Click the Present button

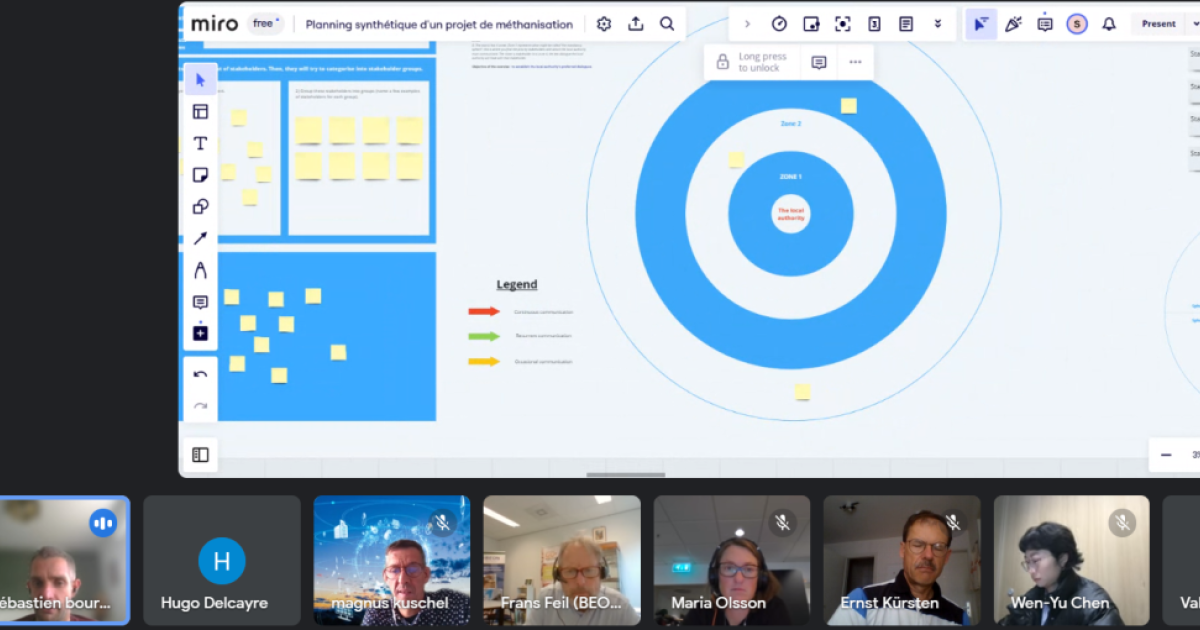click(1159, 24)
